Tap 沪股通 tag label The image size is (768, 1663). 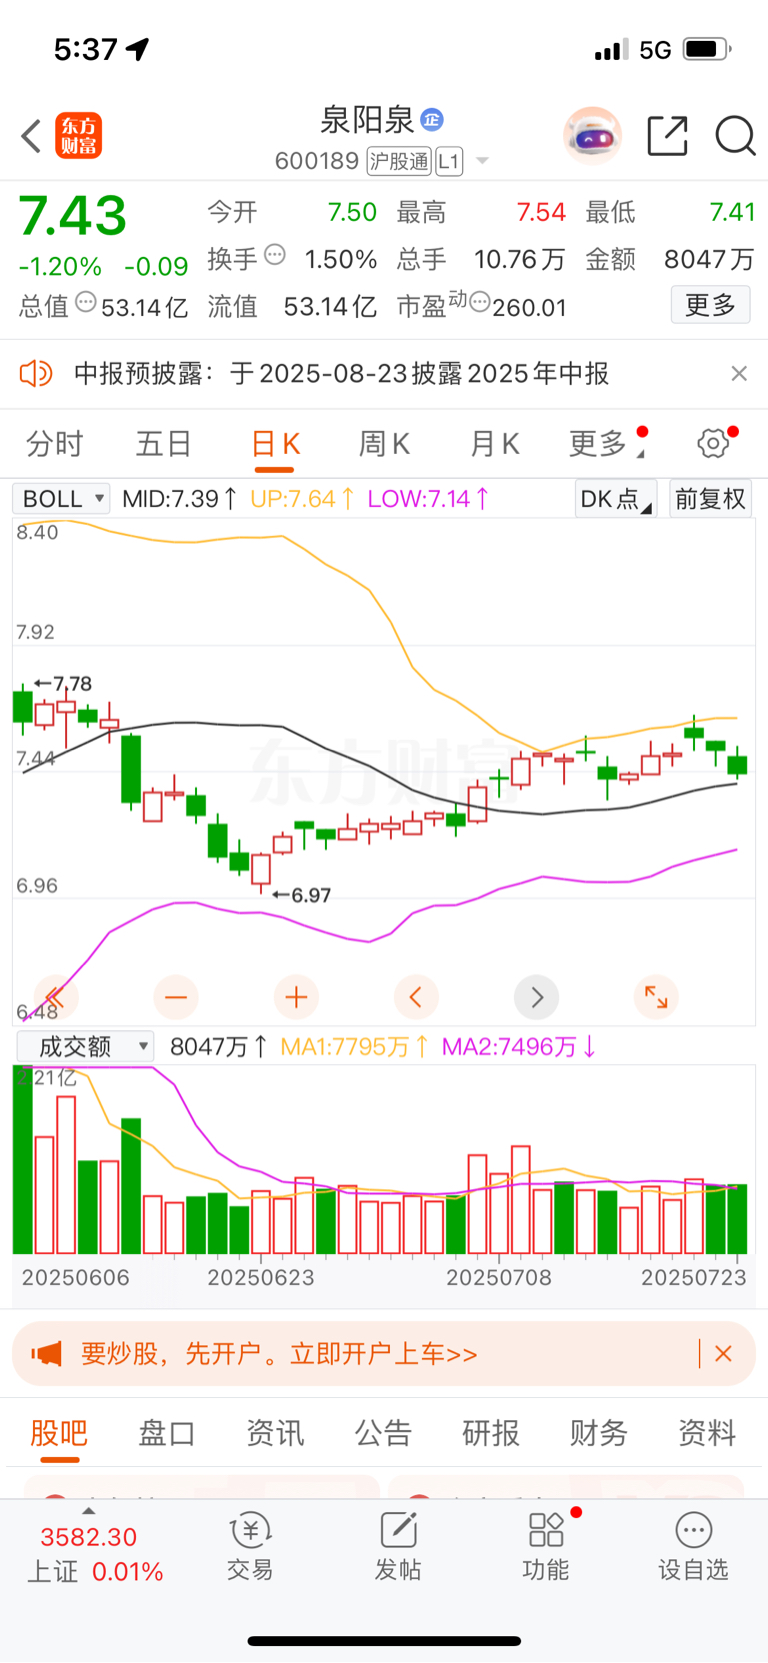pos(399,161)
